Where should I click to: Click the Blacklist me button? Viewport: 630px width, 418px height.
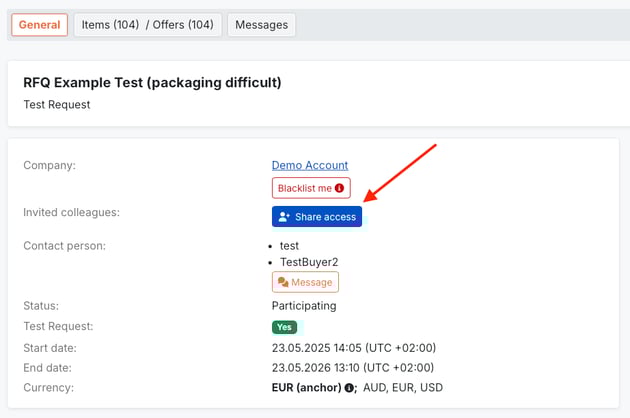(310, 188)
